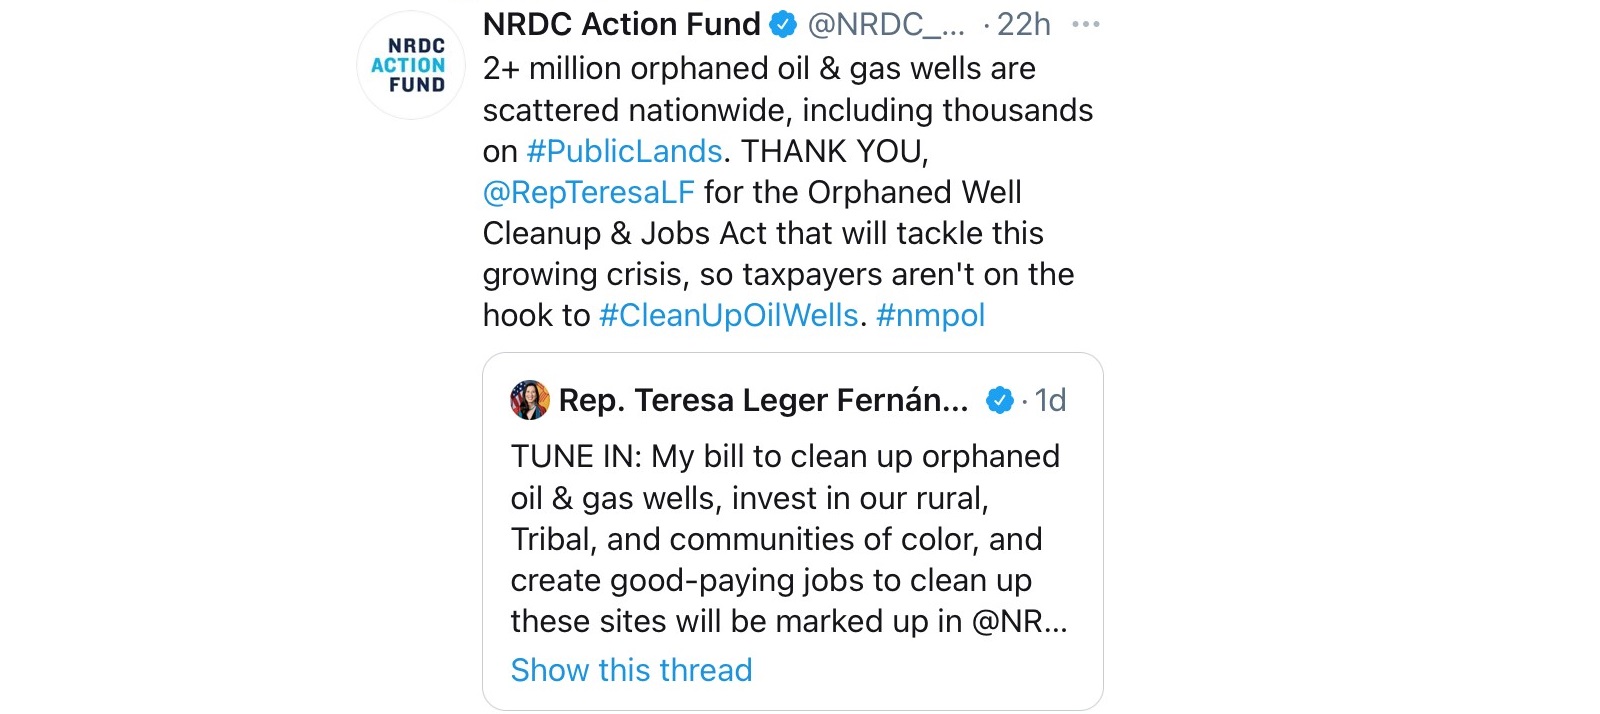The width and height of the screenshot is (1600, 714).
Task: Open the tweet's more options ellipsis menu
Action: pyautogui.click(x=1085, y=25)
